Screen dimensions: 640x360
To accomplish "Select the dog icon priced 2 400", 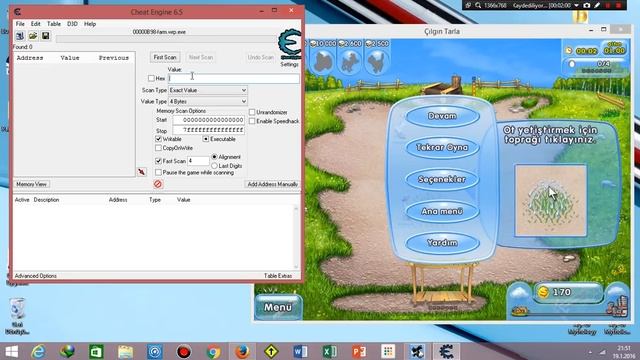I will 350,62.
